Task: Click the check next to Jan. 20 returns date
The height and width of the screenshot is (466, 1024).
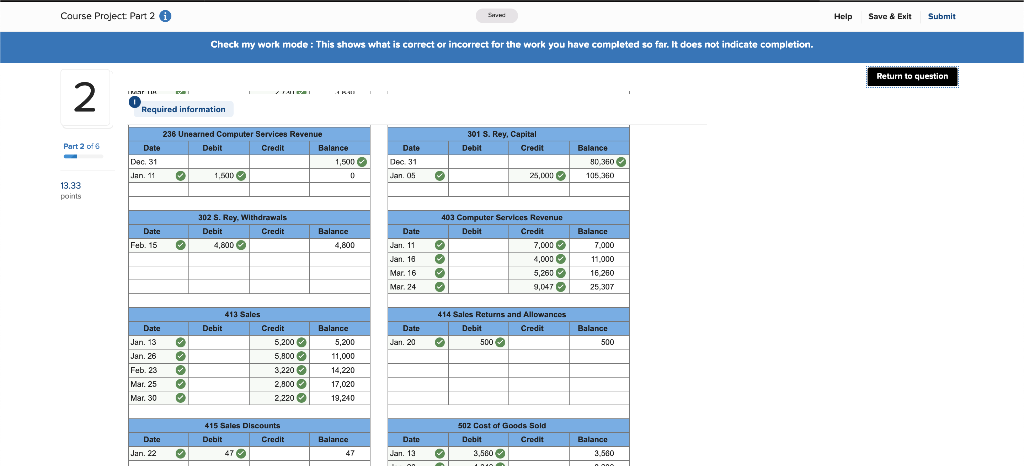Action: [440, 342]
